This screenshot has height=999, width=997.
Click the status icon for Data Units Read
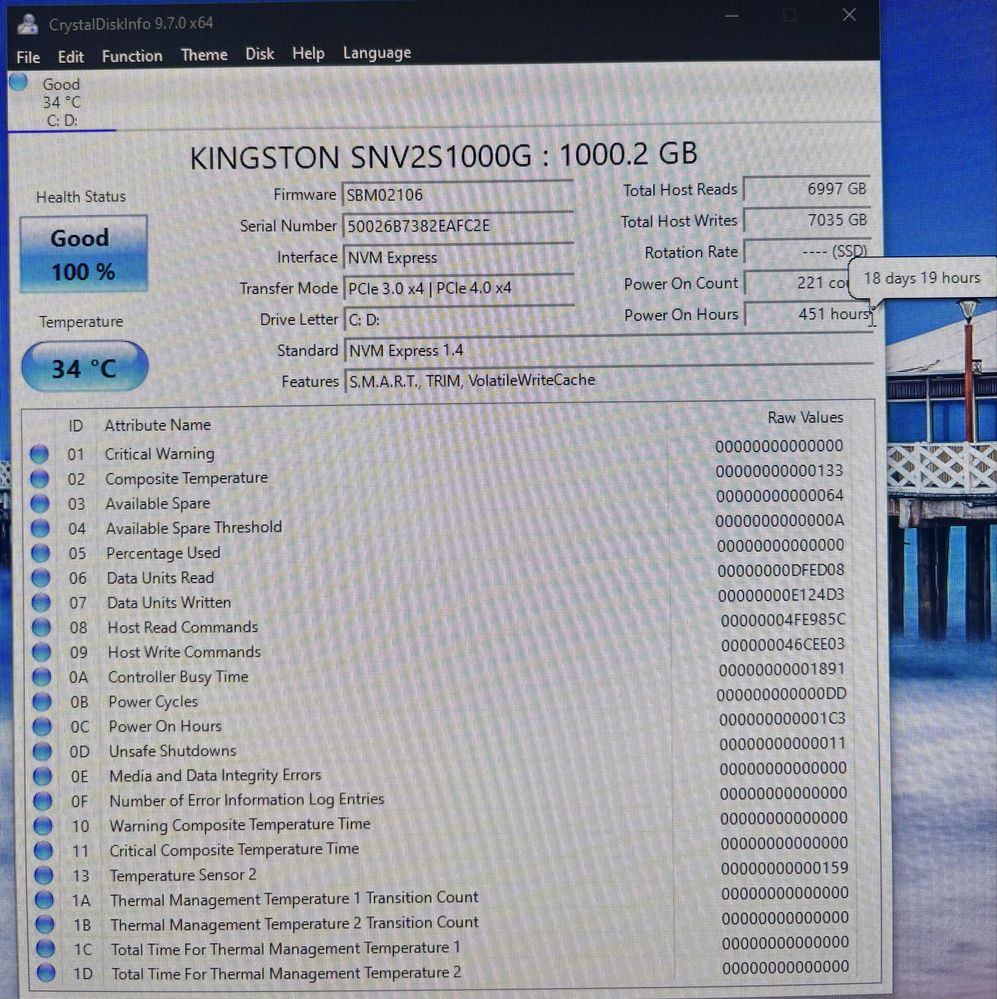coord(41,578)
